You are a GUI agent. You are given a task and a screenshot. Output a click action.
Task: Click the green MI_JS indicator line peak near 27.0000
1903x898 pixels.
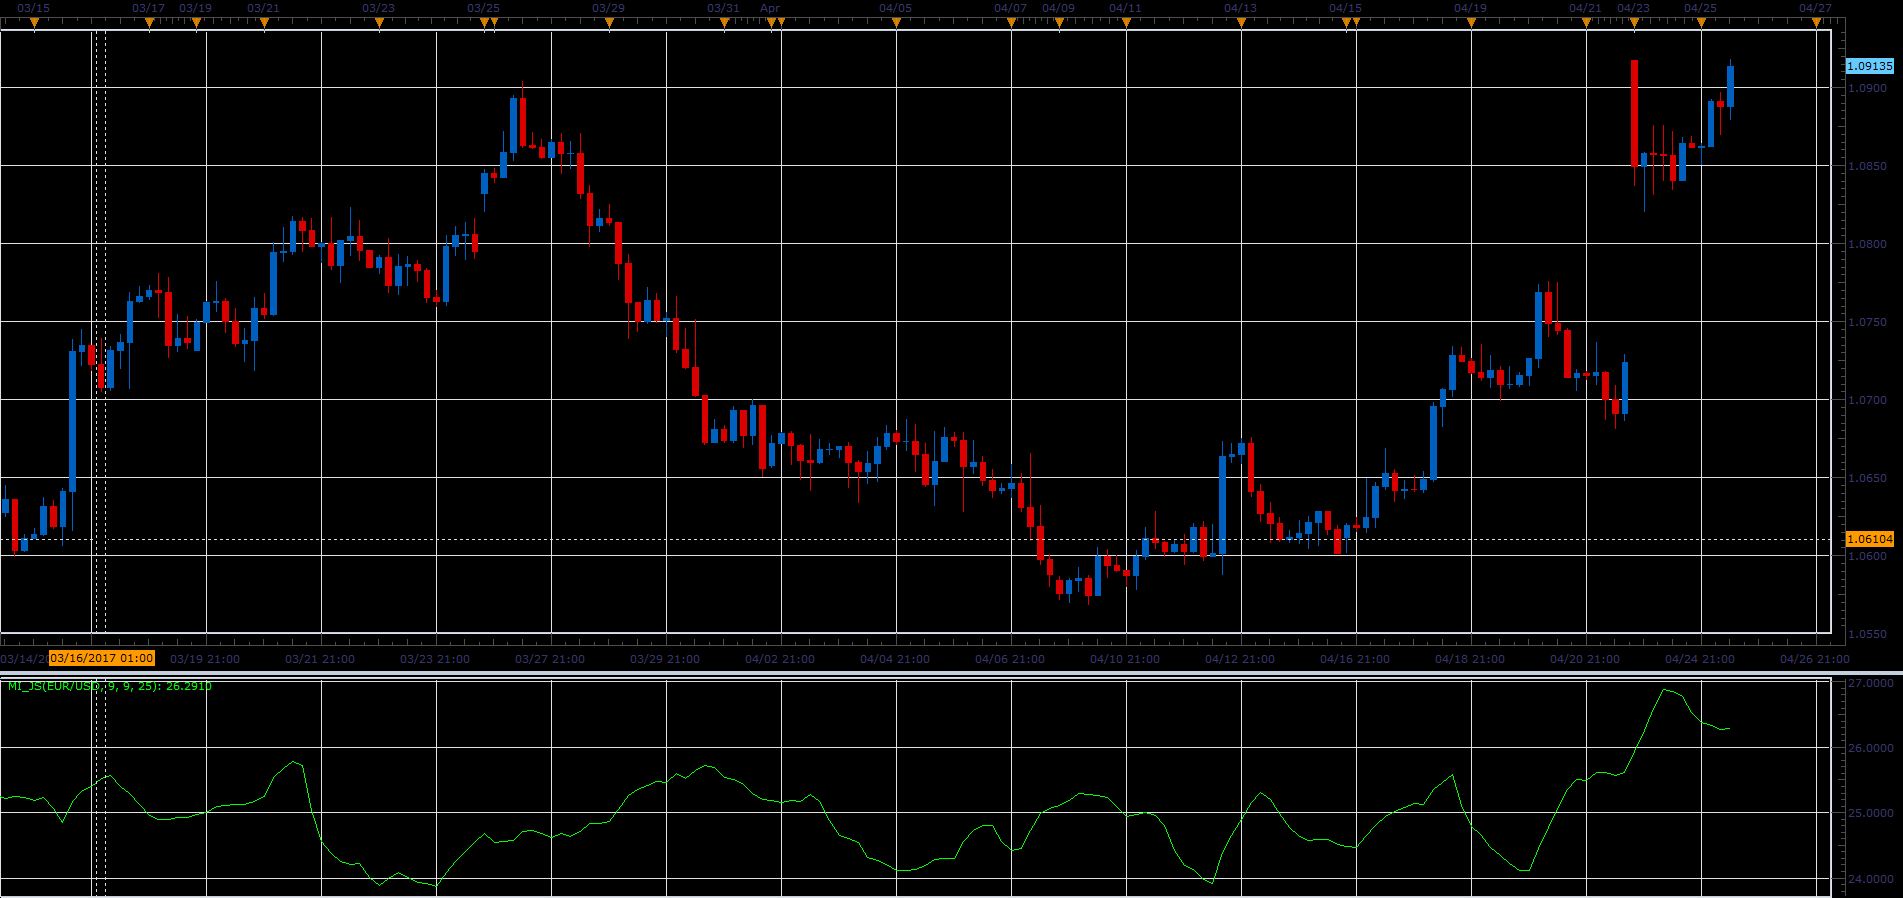[1665, 690]
